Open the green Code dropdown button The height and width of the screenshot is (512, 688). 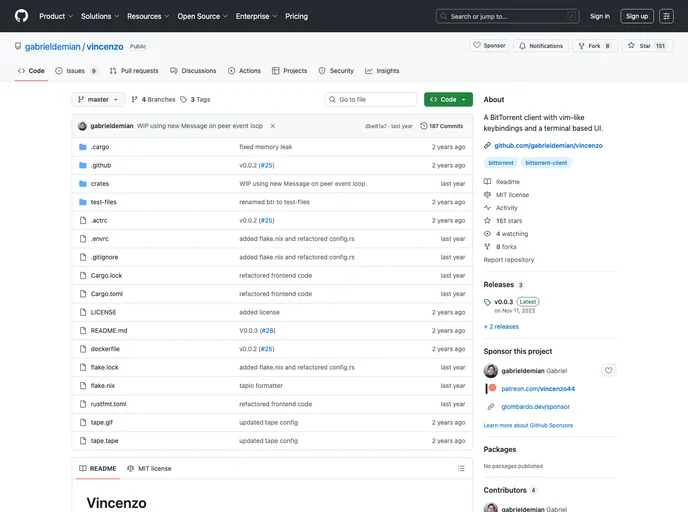(x=448, y=100)
